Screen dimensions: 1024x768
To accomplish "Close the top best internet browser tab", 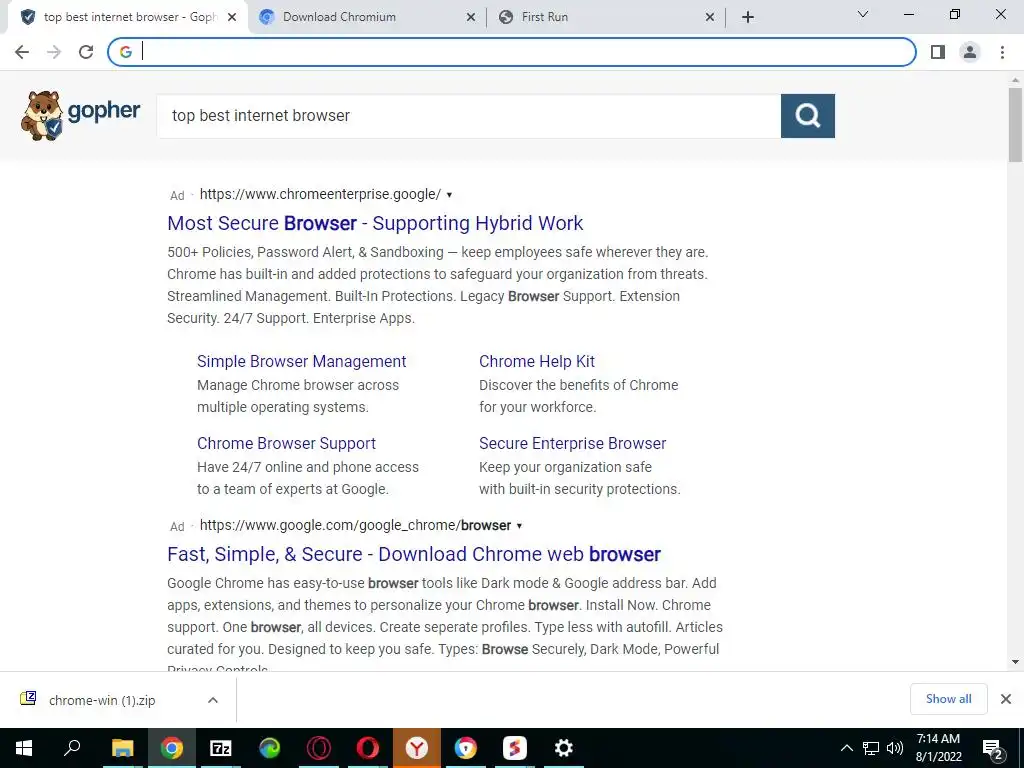I will pos(232,18).
